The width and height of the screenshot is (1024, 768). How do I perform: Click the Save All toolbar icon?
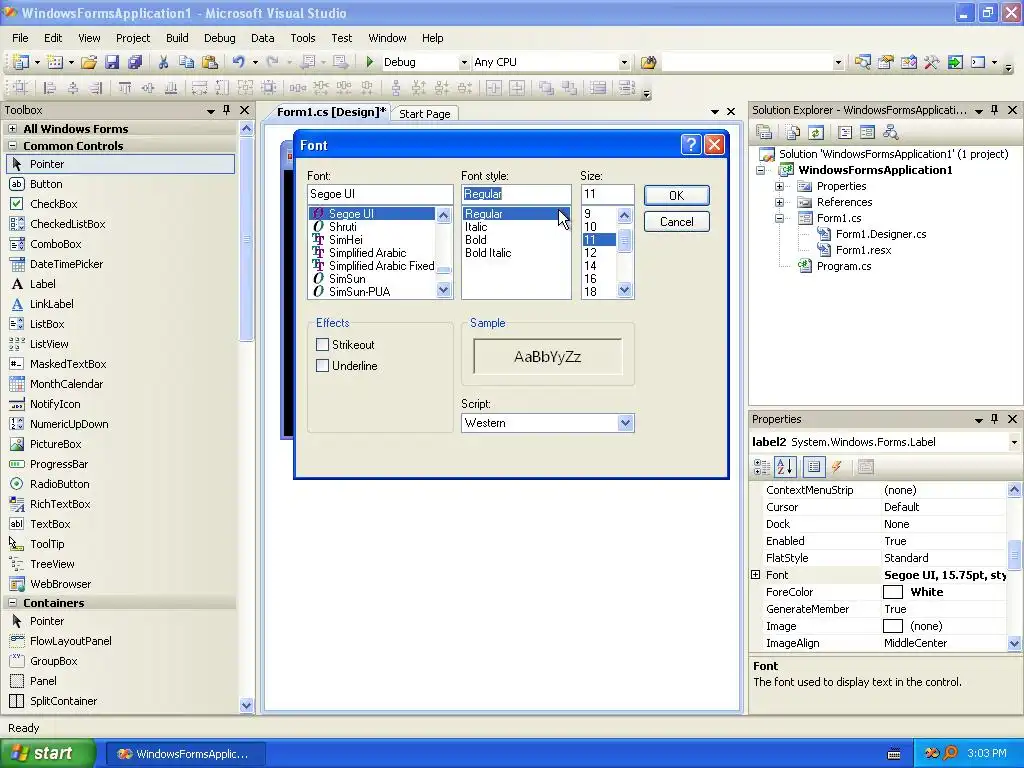135,62
